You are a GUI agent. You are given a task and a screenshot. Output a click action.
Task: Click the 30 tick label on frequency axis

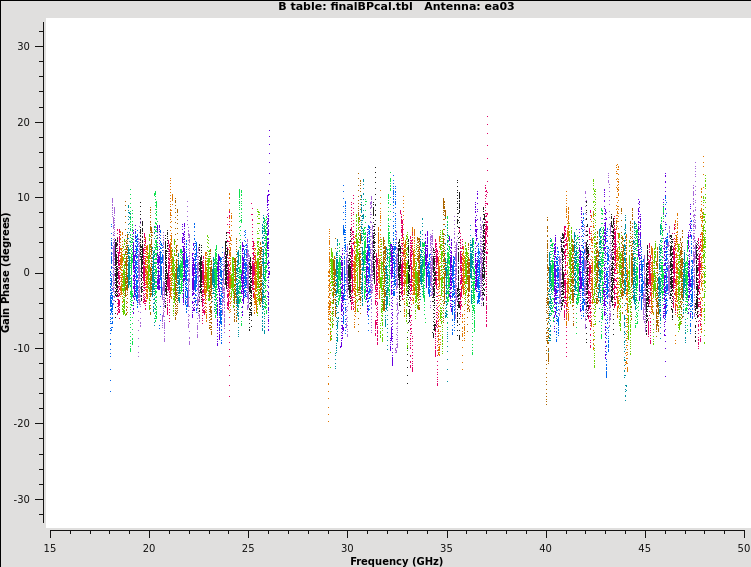(347, 547)
